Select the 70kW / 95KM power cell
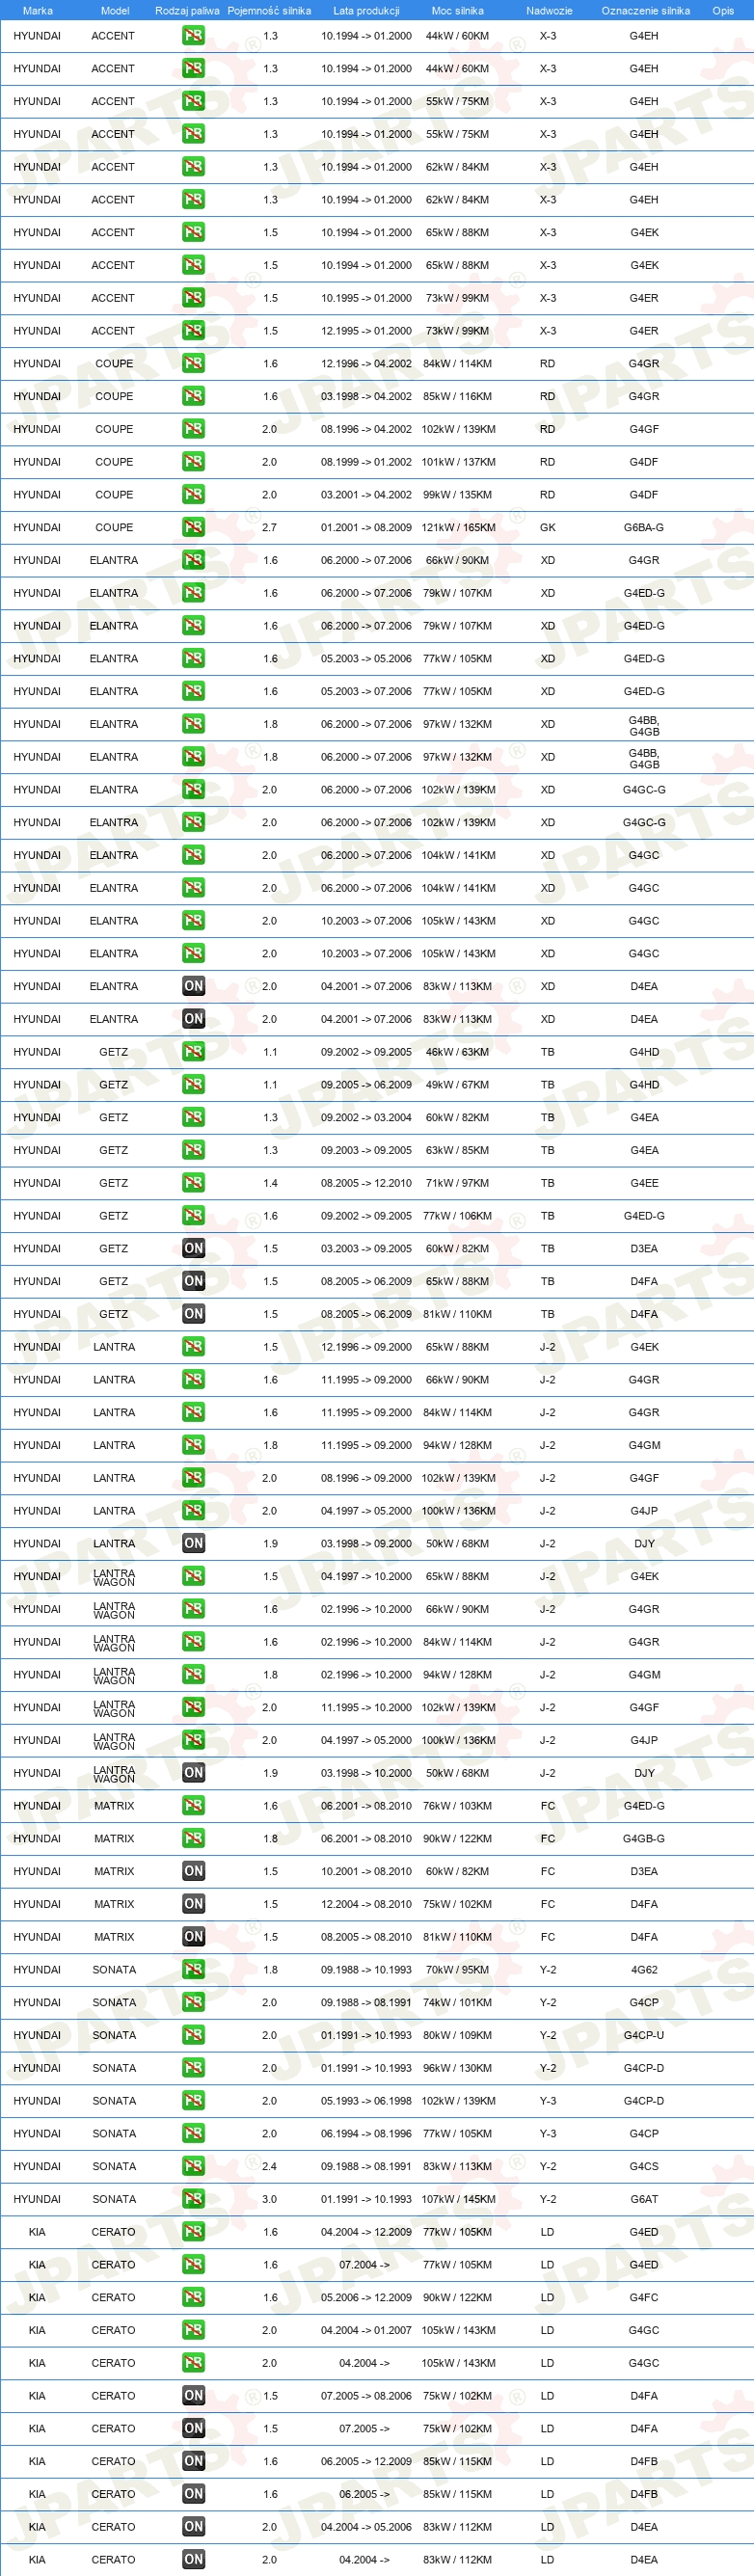This screenshot has height=2576, width=754. click(458, 1969)
